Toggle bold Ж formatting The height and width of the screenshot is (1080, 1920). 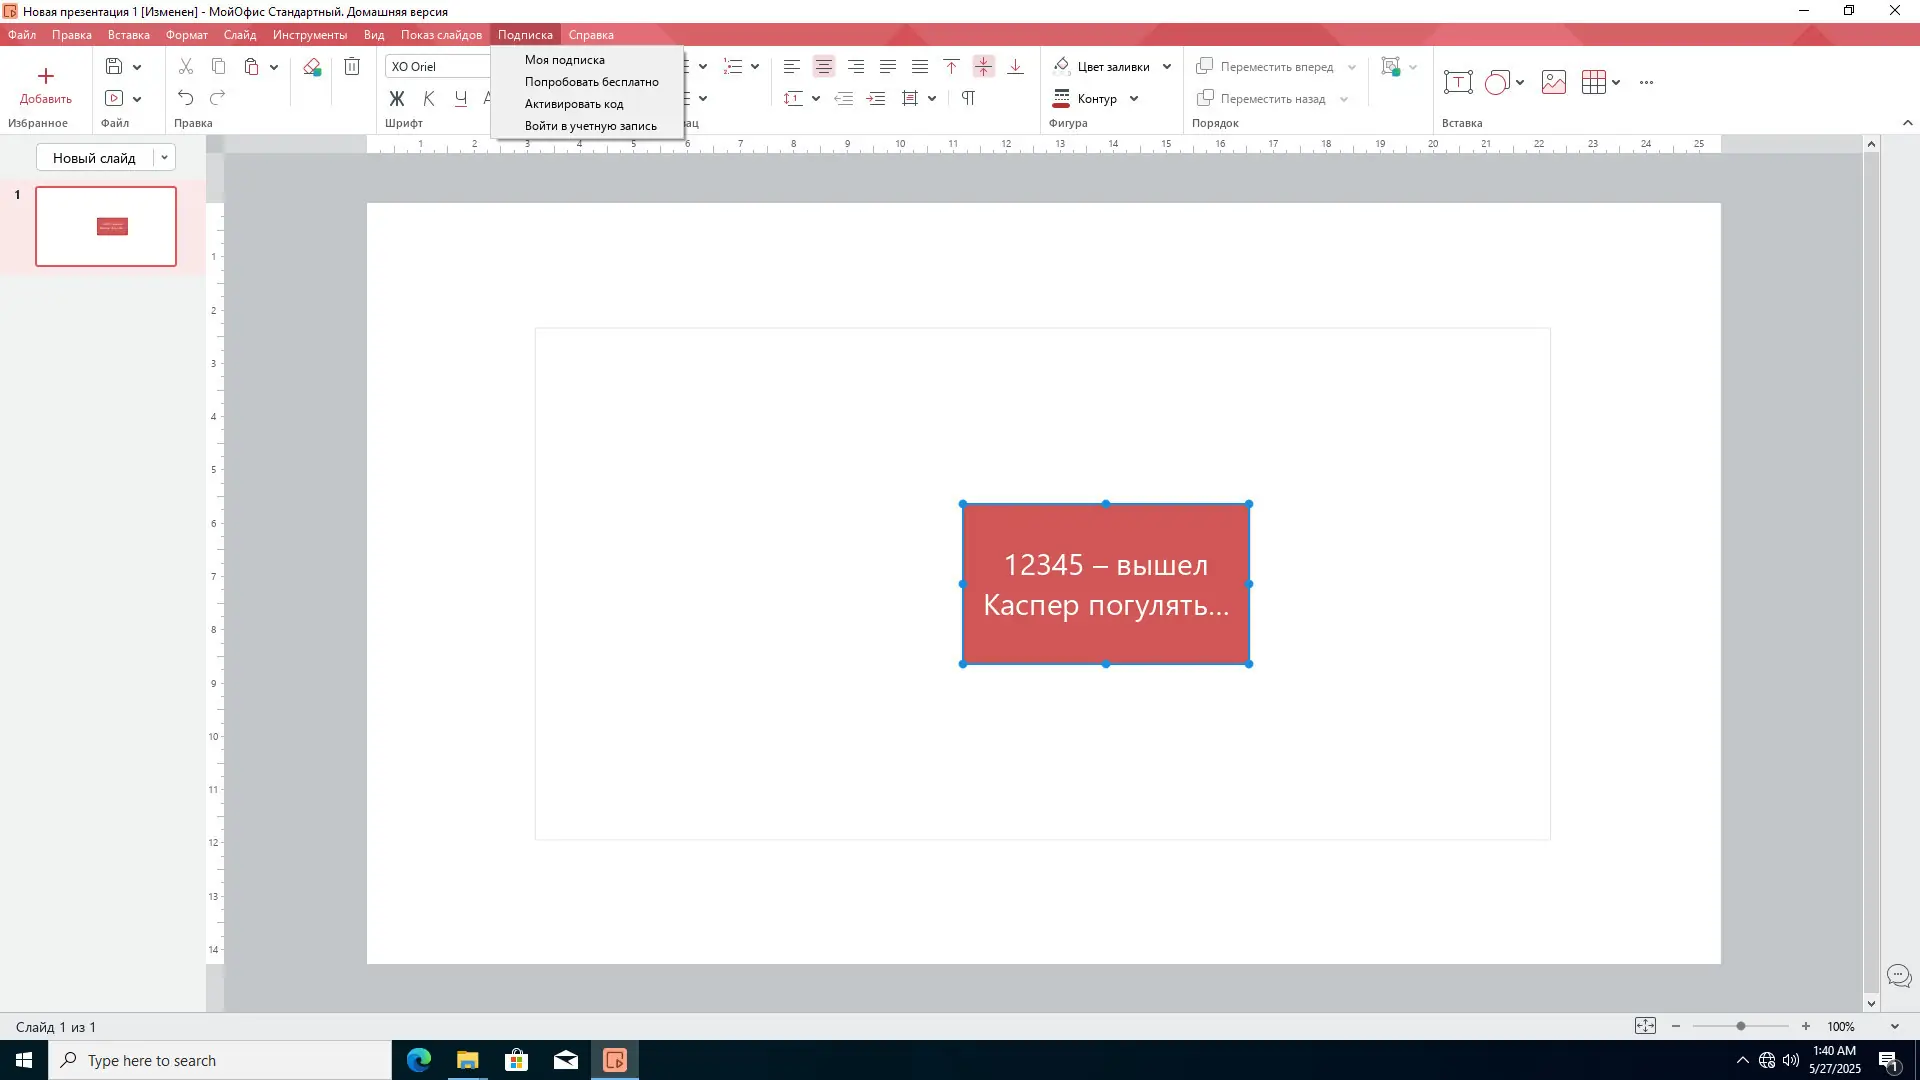(397, 98)
